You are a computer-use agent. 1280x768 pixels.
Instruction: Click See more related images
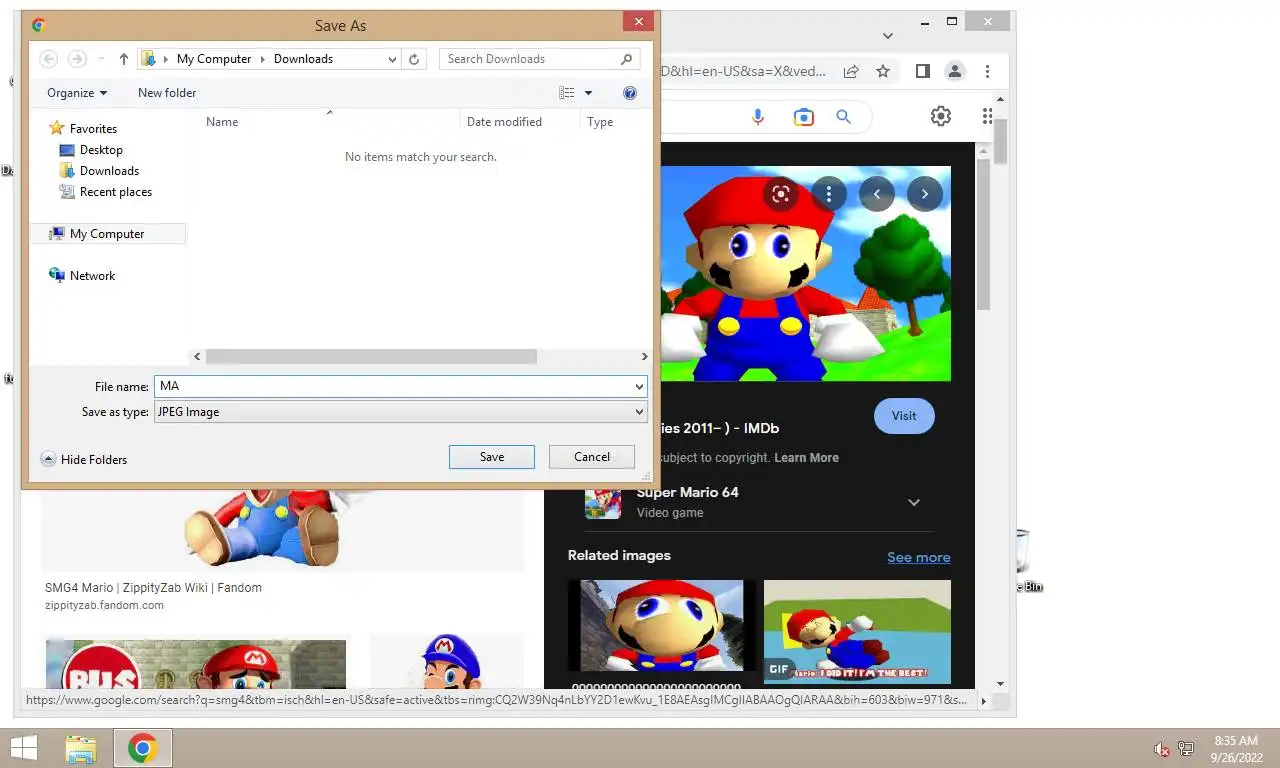(x=919, y=557)
